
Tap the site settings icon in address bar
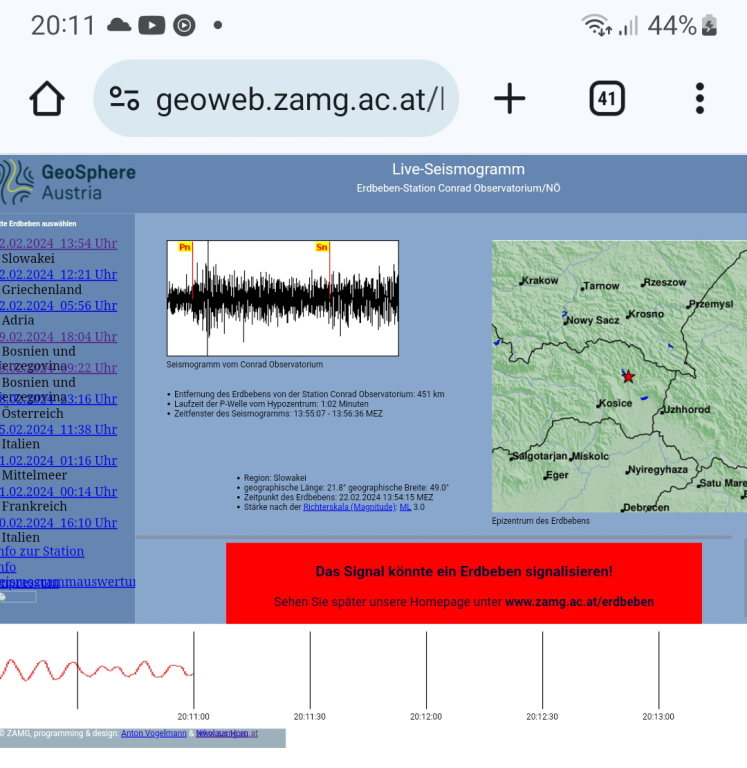[124, 99]
